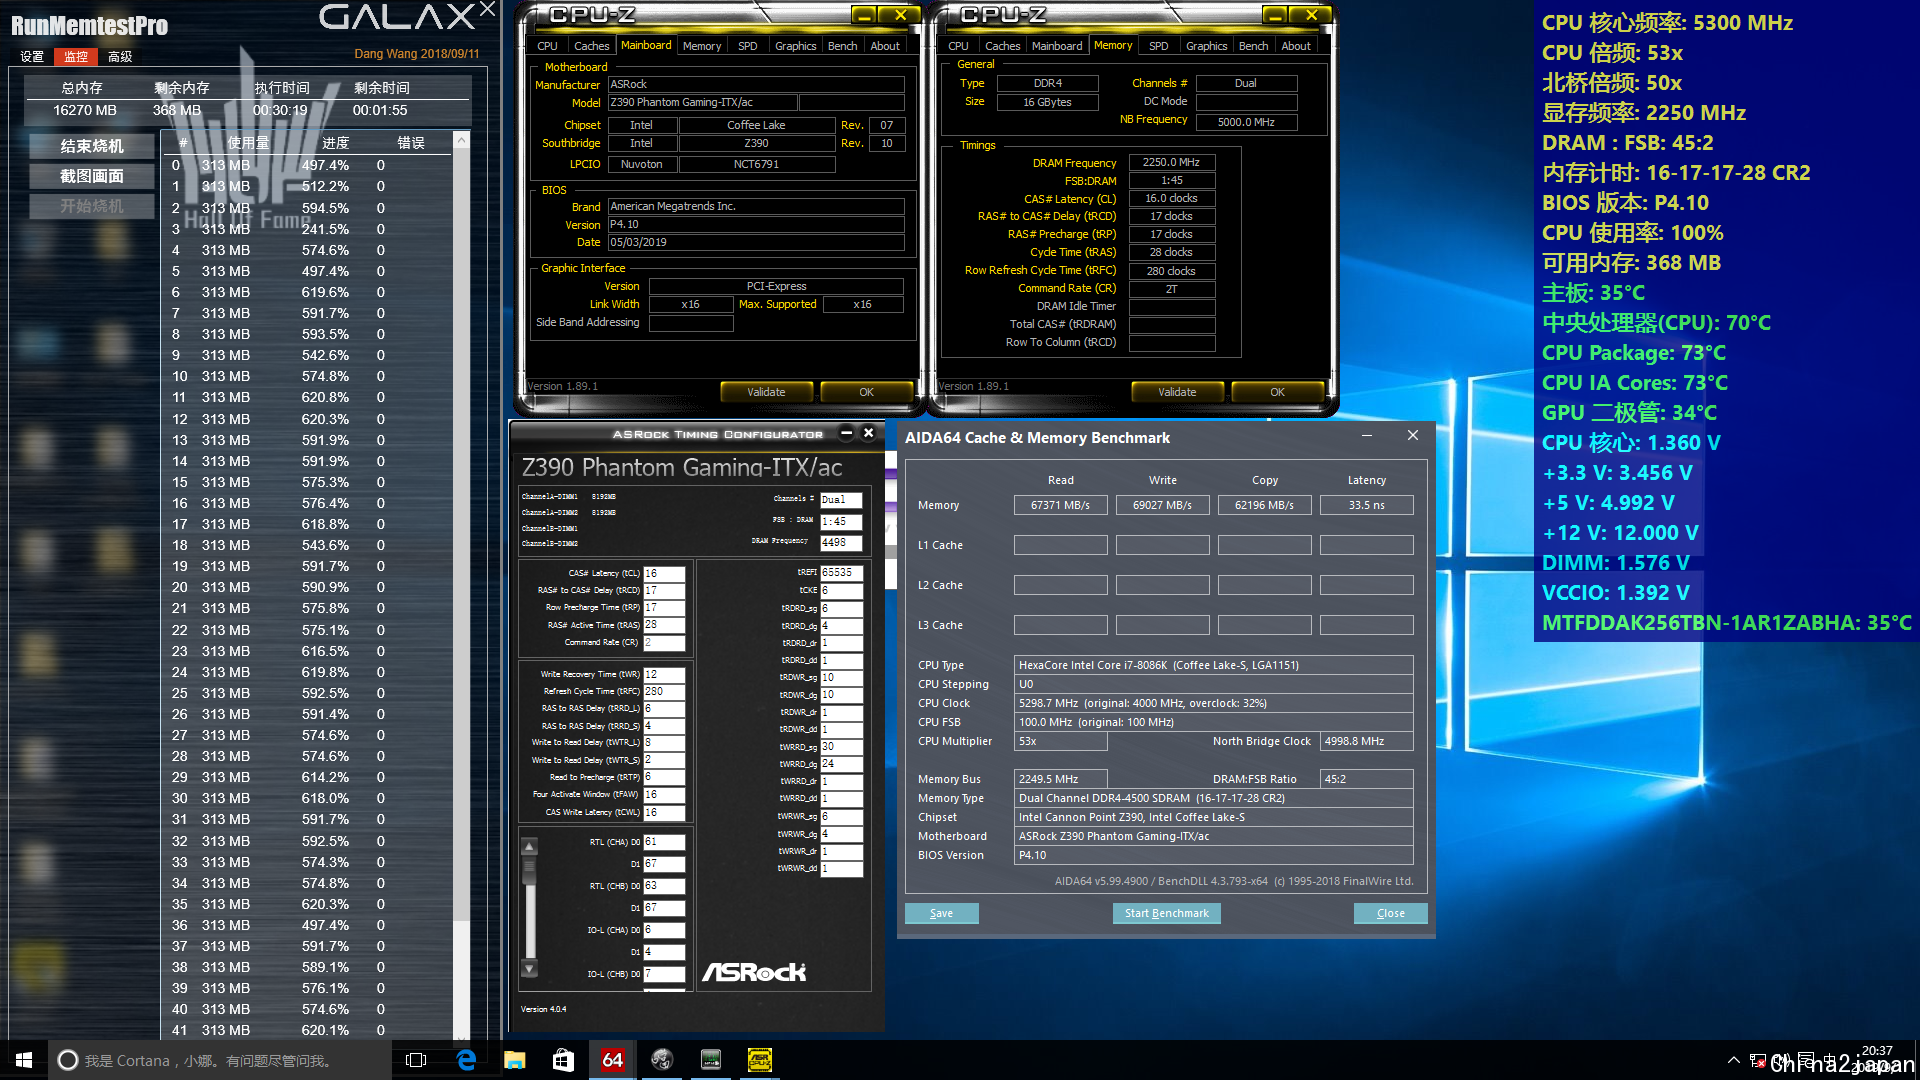Click the Memory Latency result 33.5 ns

coord(1366,505)
